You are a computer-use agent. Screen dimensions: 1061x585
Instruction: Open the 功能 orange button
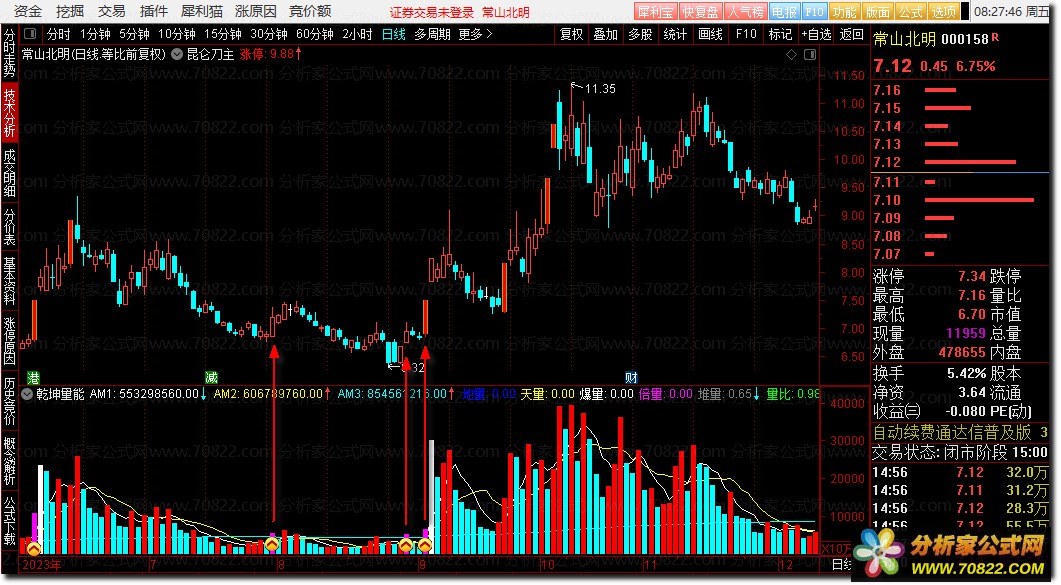click(844, 11)
